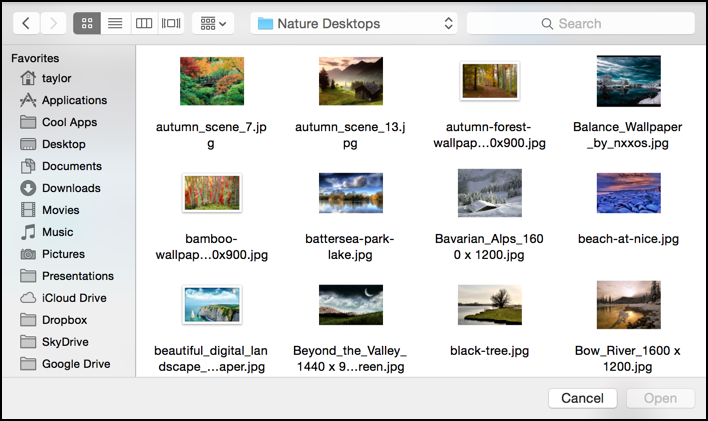Go to iCloud Drive in sidebar
Screen dimensions: 708x421
[x=73, y=298]
